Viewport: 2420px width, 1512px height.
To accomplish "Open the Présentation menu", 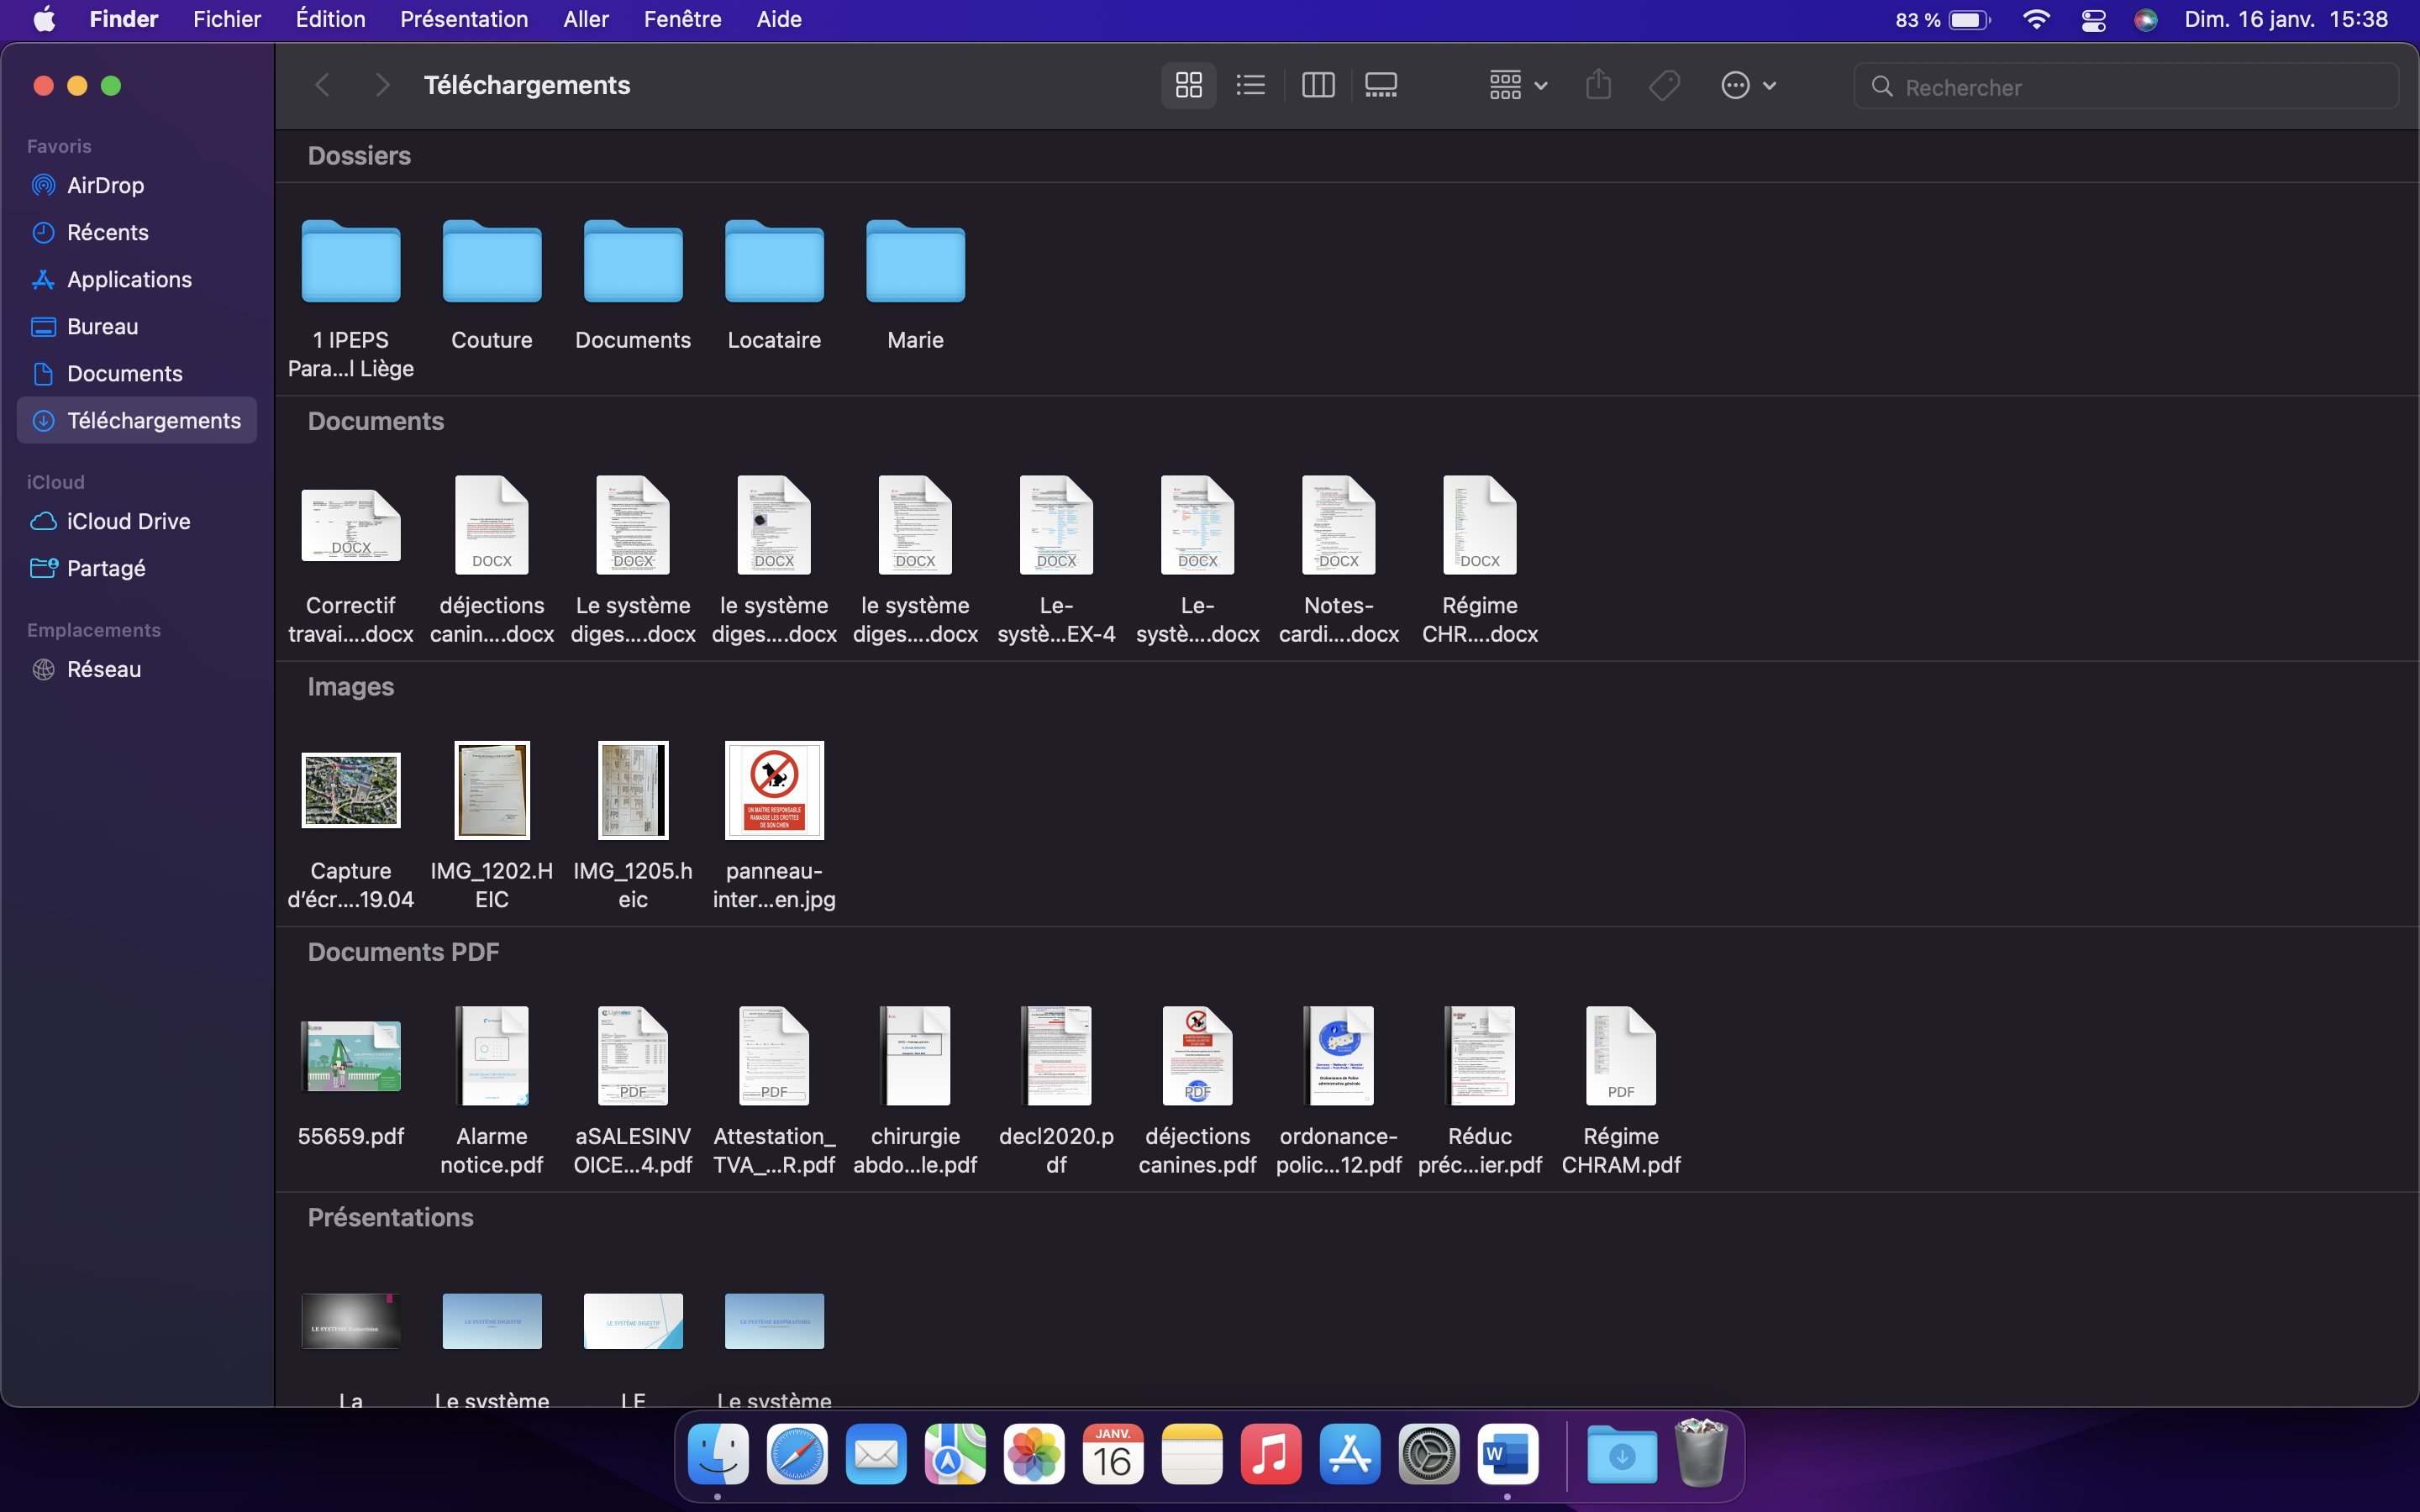I will click(x=464, y=19).
